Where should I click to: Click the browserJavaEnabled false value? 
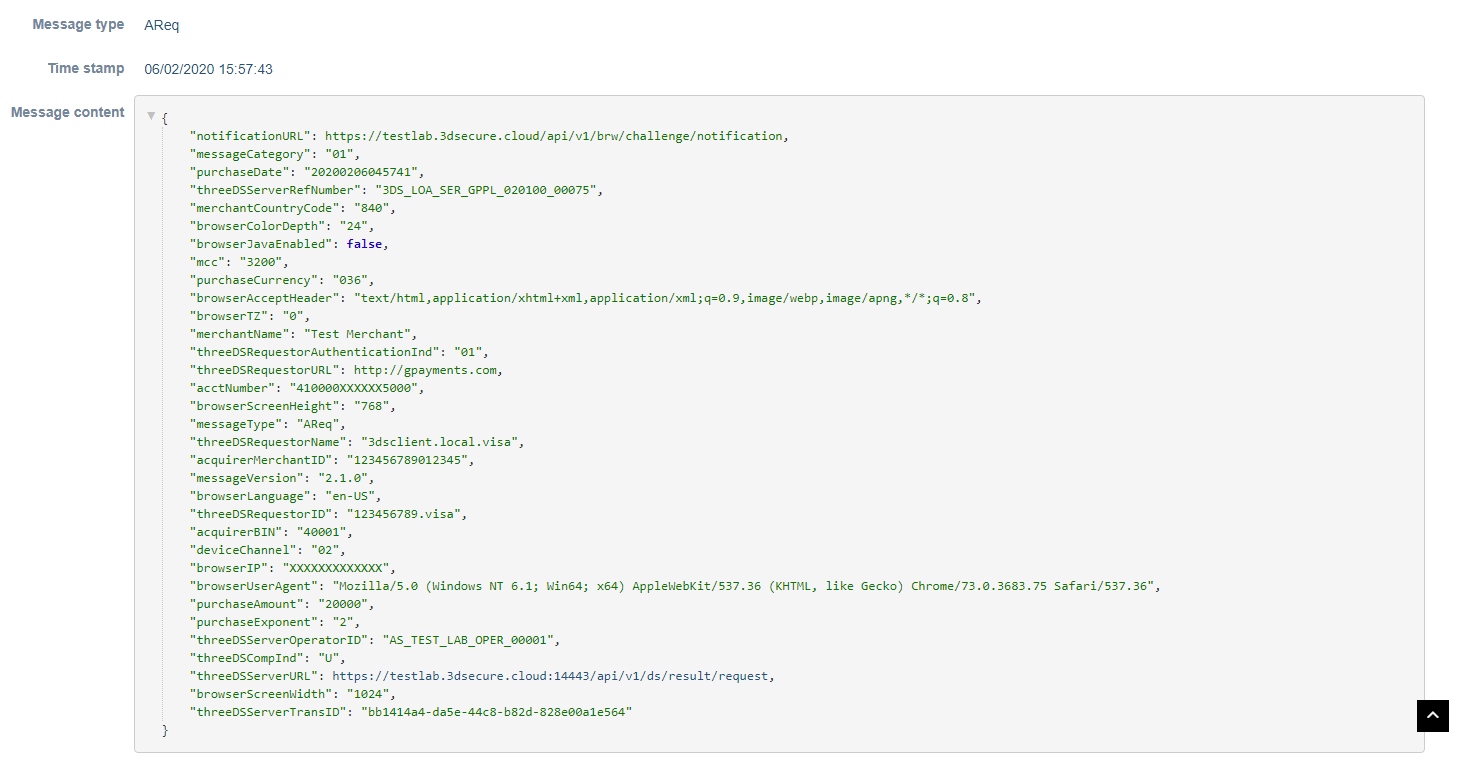tap(365, 244)
